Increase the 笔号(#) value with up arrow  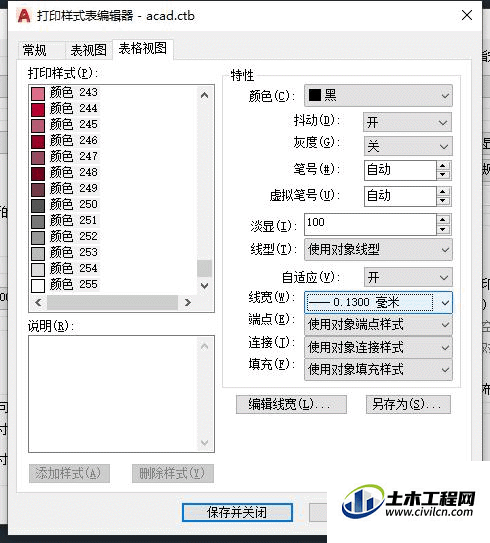443,166
